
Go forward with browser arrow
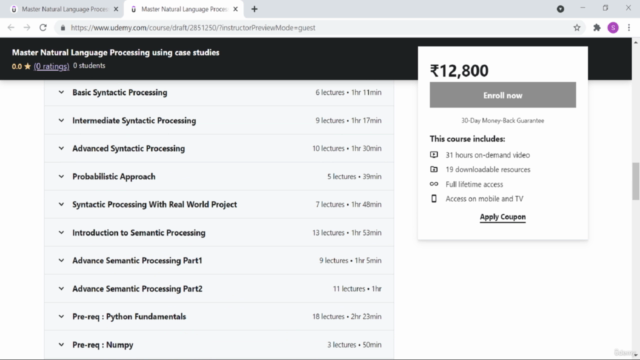(27, 28)
